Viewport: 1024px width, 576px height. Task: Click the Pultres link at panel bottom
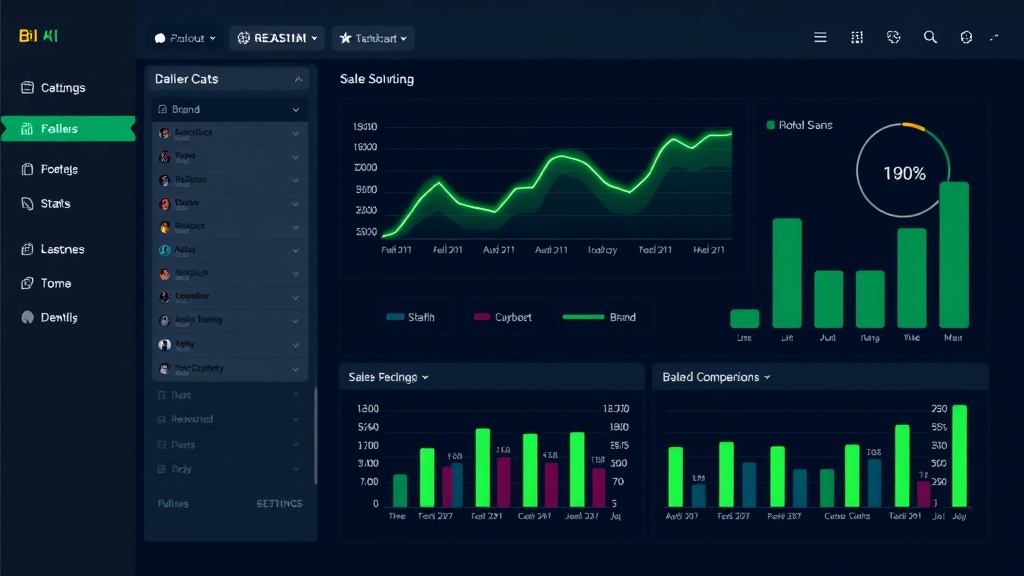(173, 504)
